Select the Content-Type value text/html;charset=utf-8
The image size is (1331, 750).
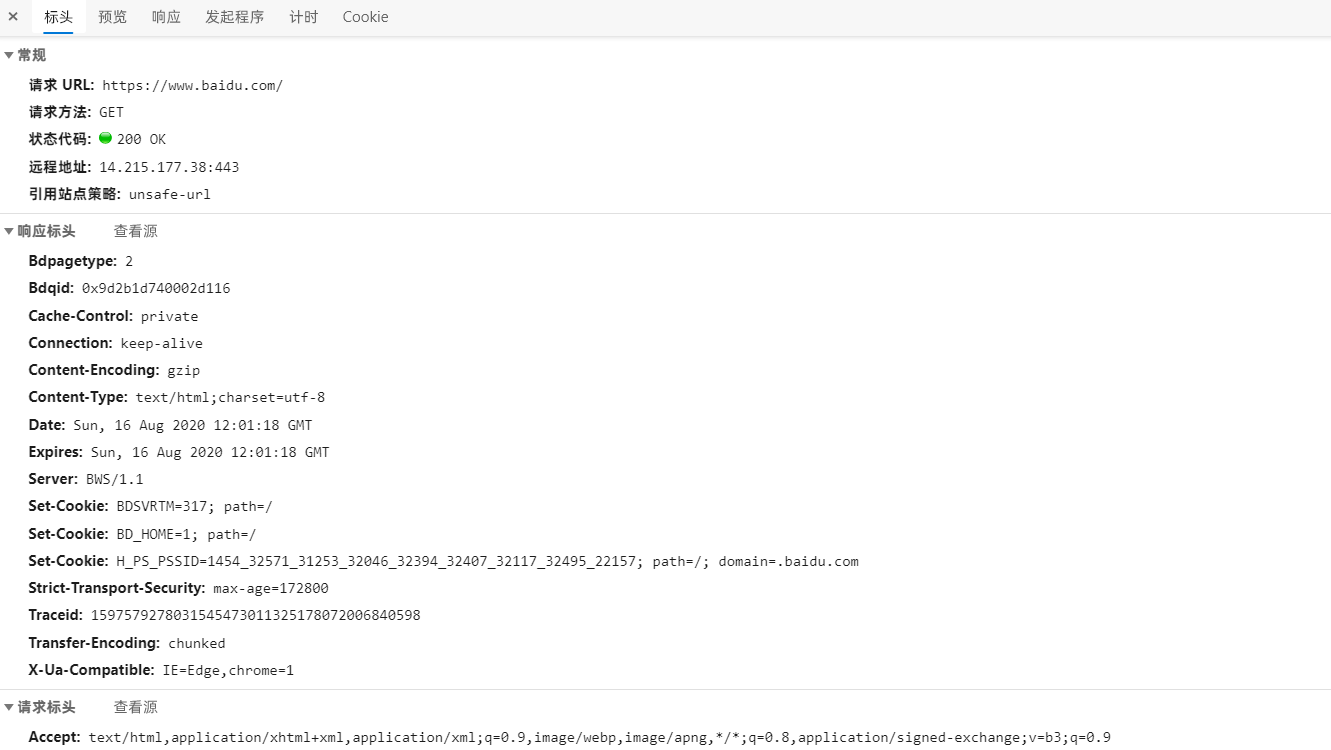pyautogui.click(x=230, y=397)
